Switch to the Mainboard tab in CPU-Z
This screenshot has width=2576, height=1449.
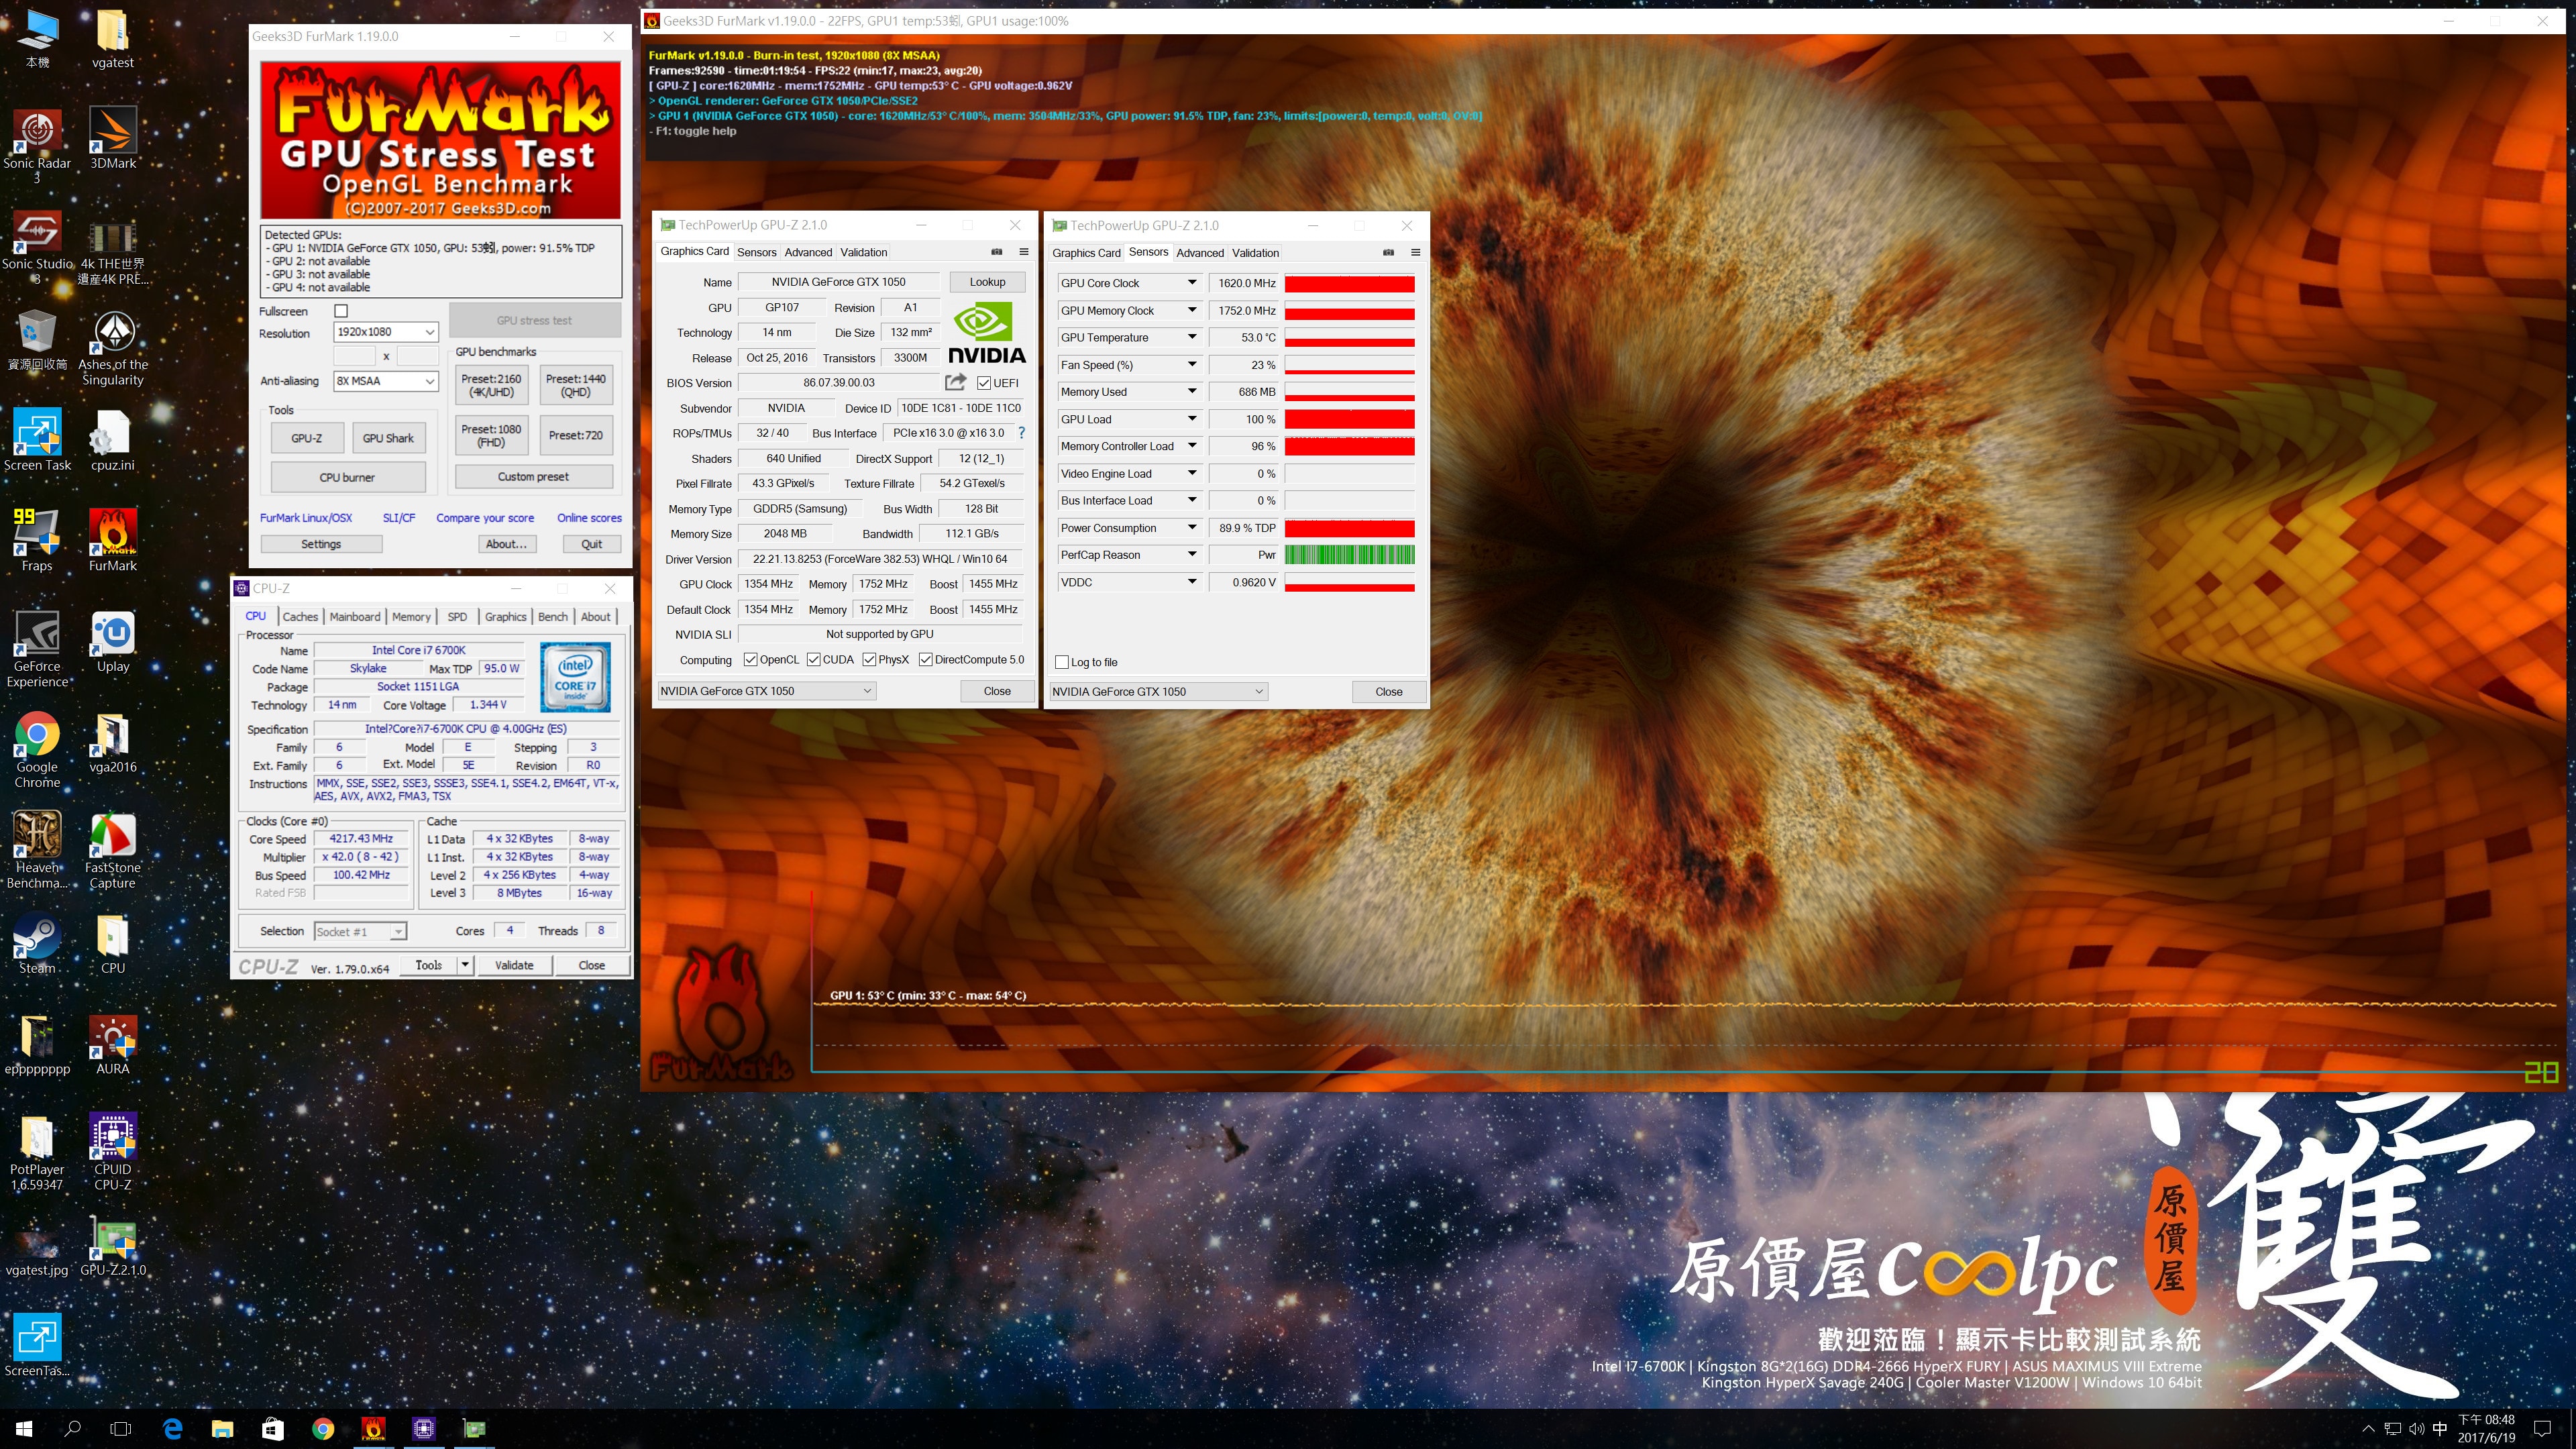pyautogui.click(x=355, y=617)
